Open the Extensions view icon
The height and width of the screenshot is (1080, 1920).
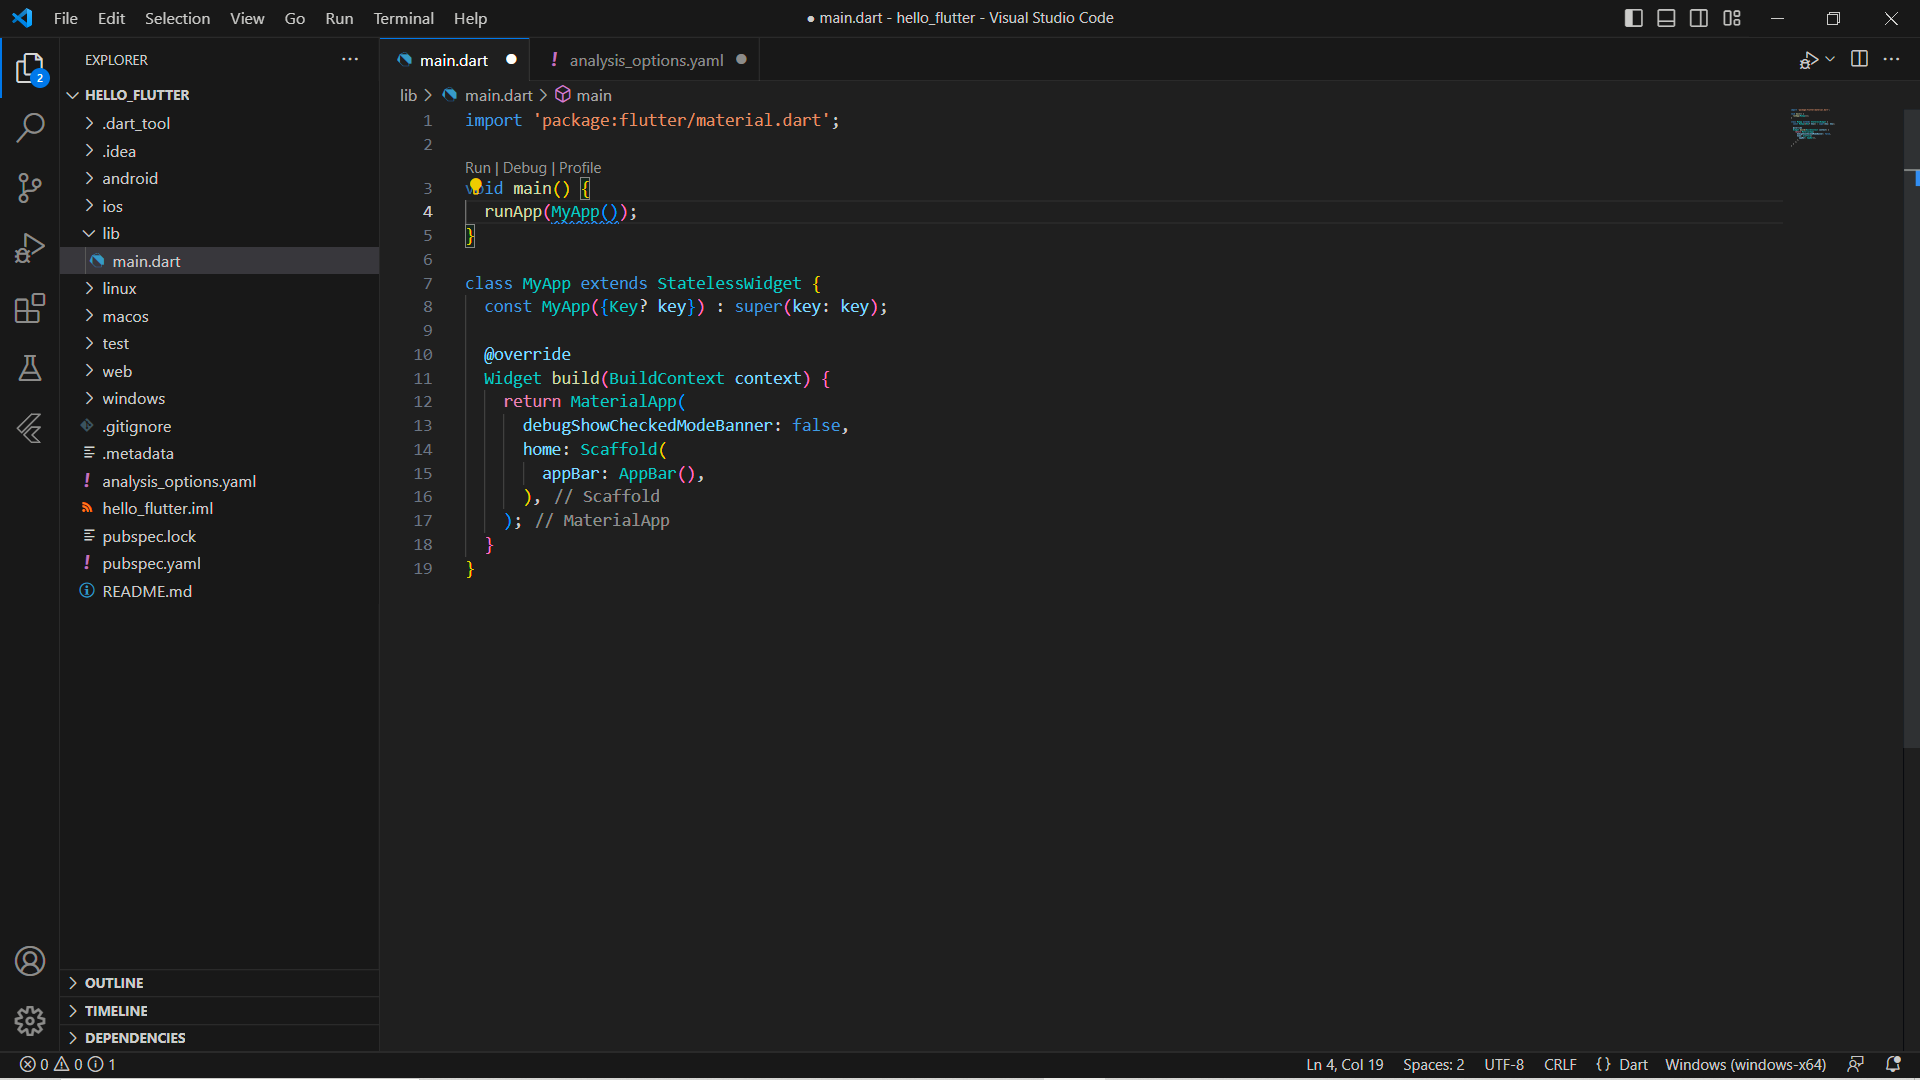click(x=30, y=308)
